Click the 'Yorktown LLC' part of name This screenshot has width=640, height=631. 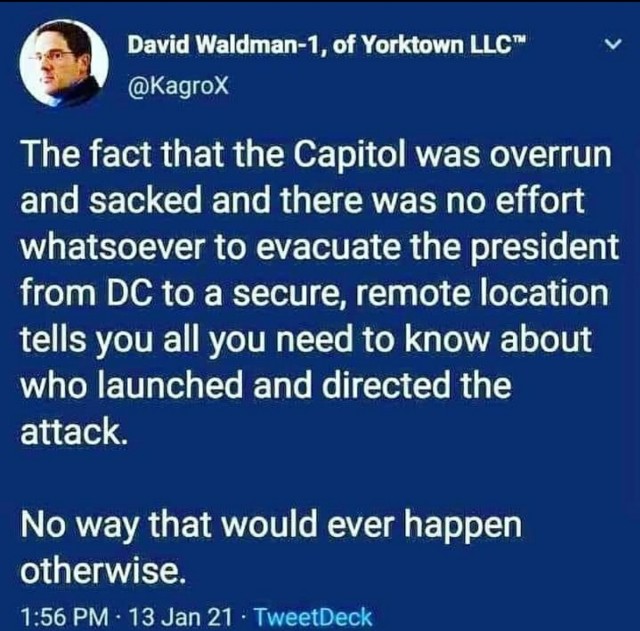(x=442, y=44)
